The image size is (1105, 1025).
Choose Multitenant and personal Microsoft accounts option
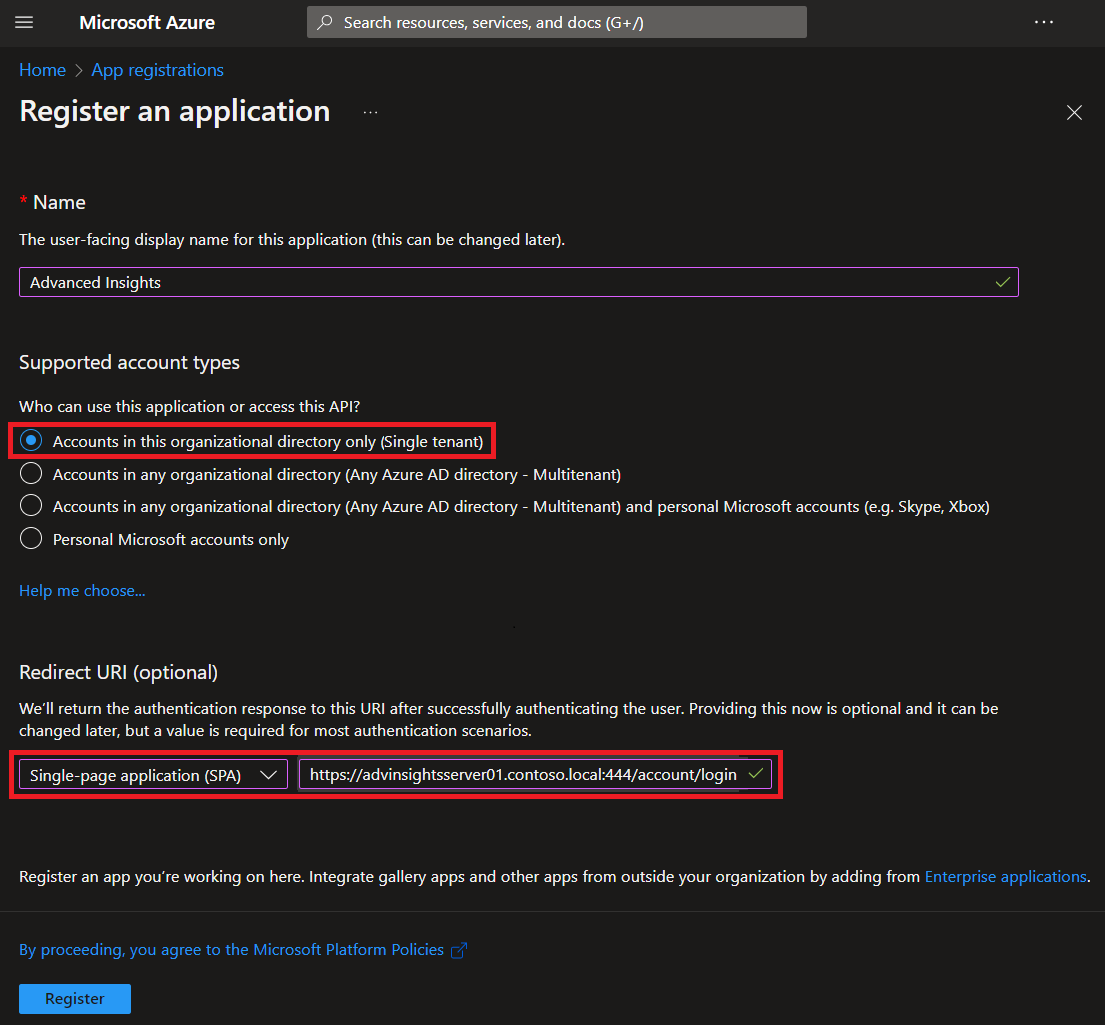32,506
